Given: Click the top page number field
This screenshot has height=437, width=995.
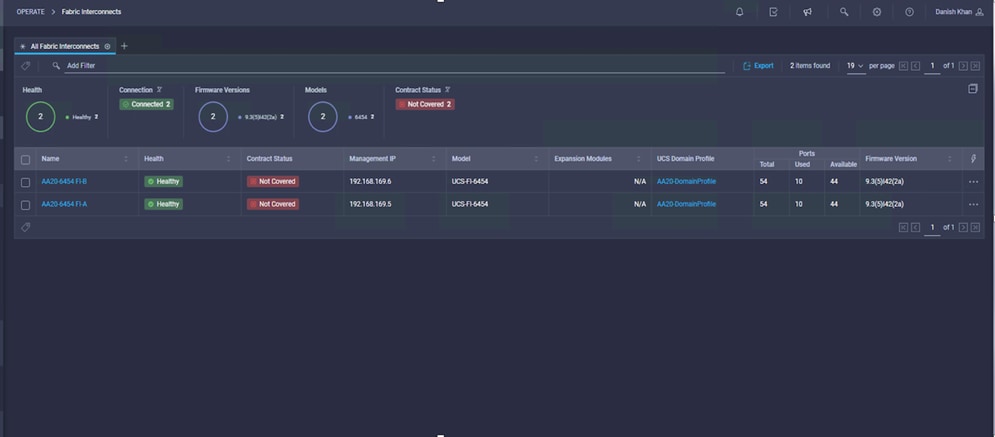Looking at the screenshot, I should (x=932, y=66).
